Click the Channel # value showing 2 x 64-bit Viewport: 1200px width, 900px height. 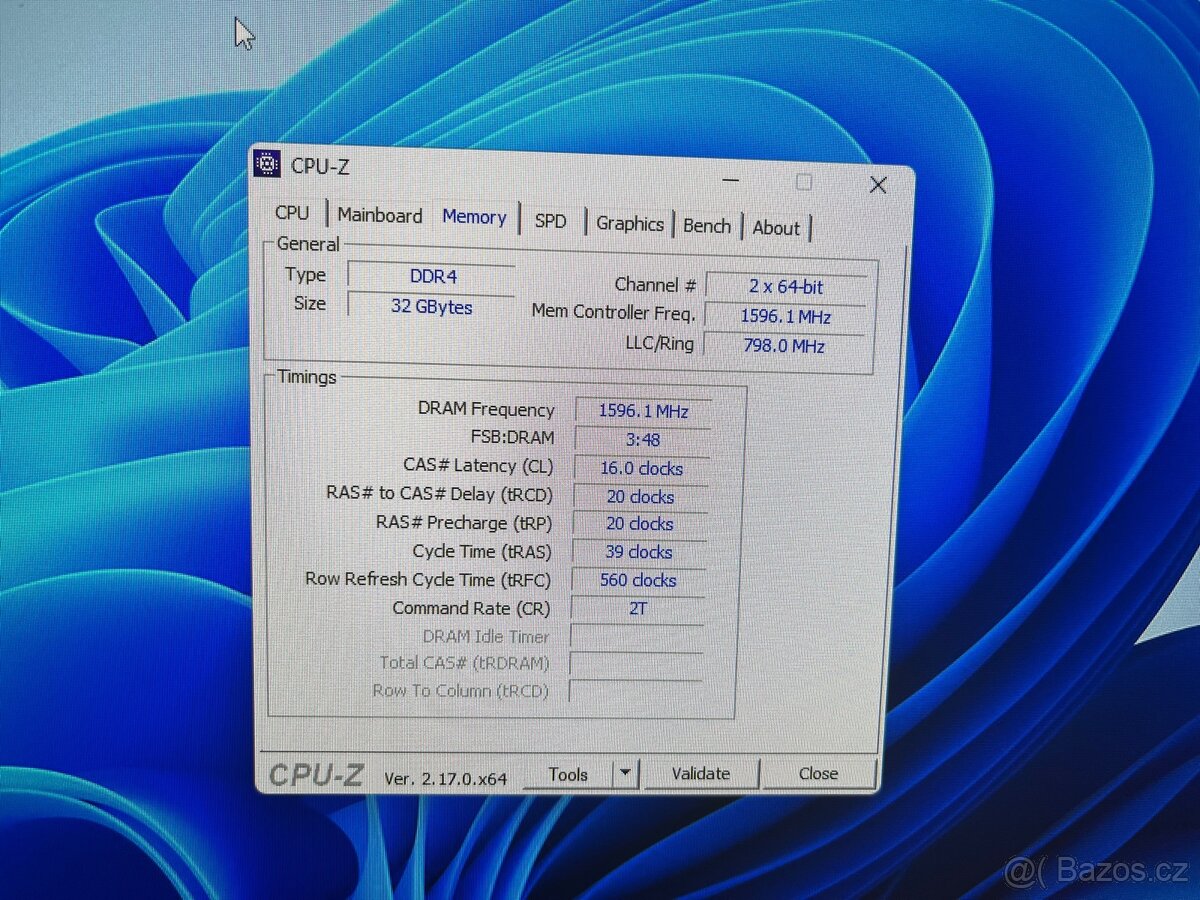pyautogui.click(x=786, y=286)
